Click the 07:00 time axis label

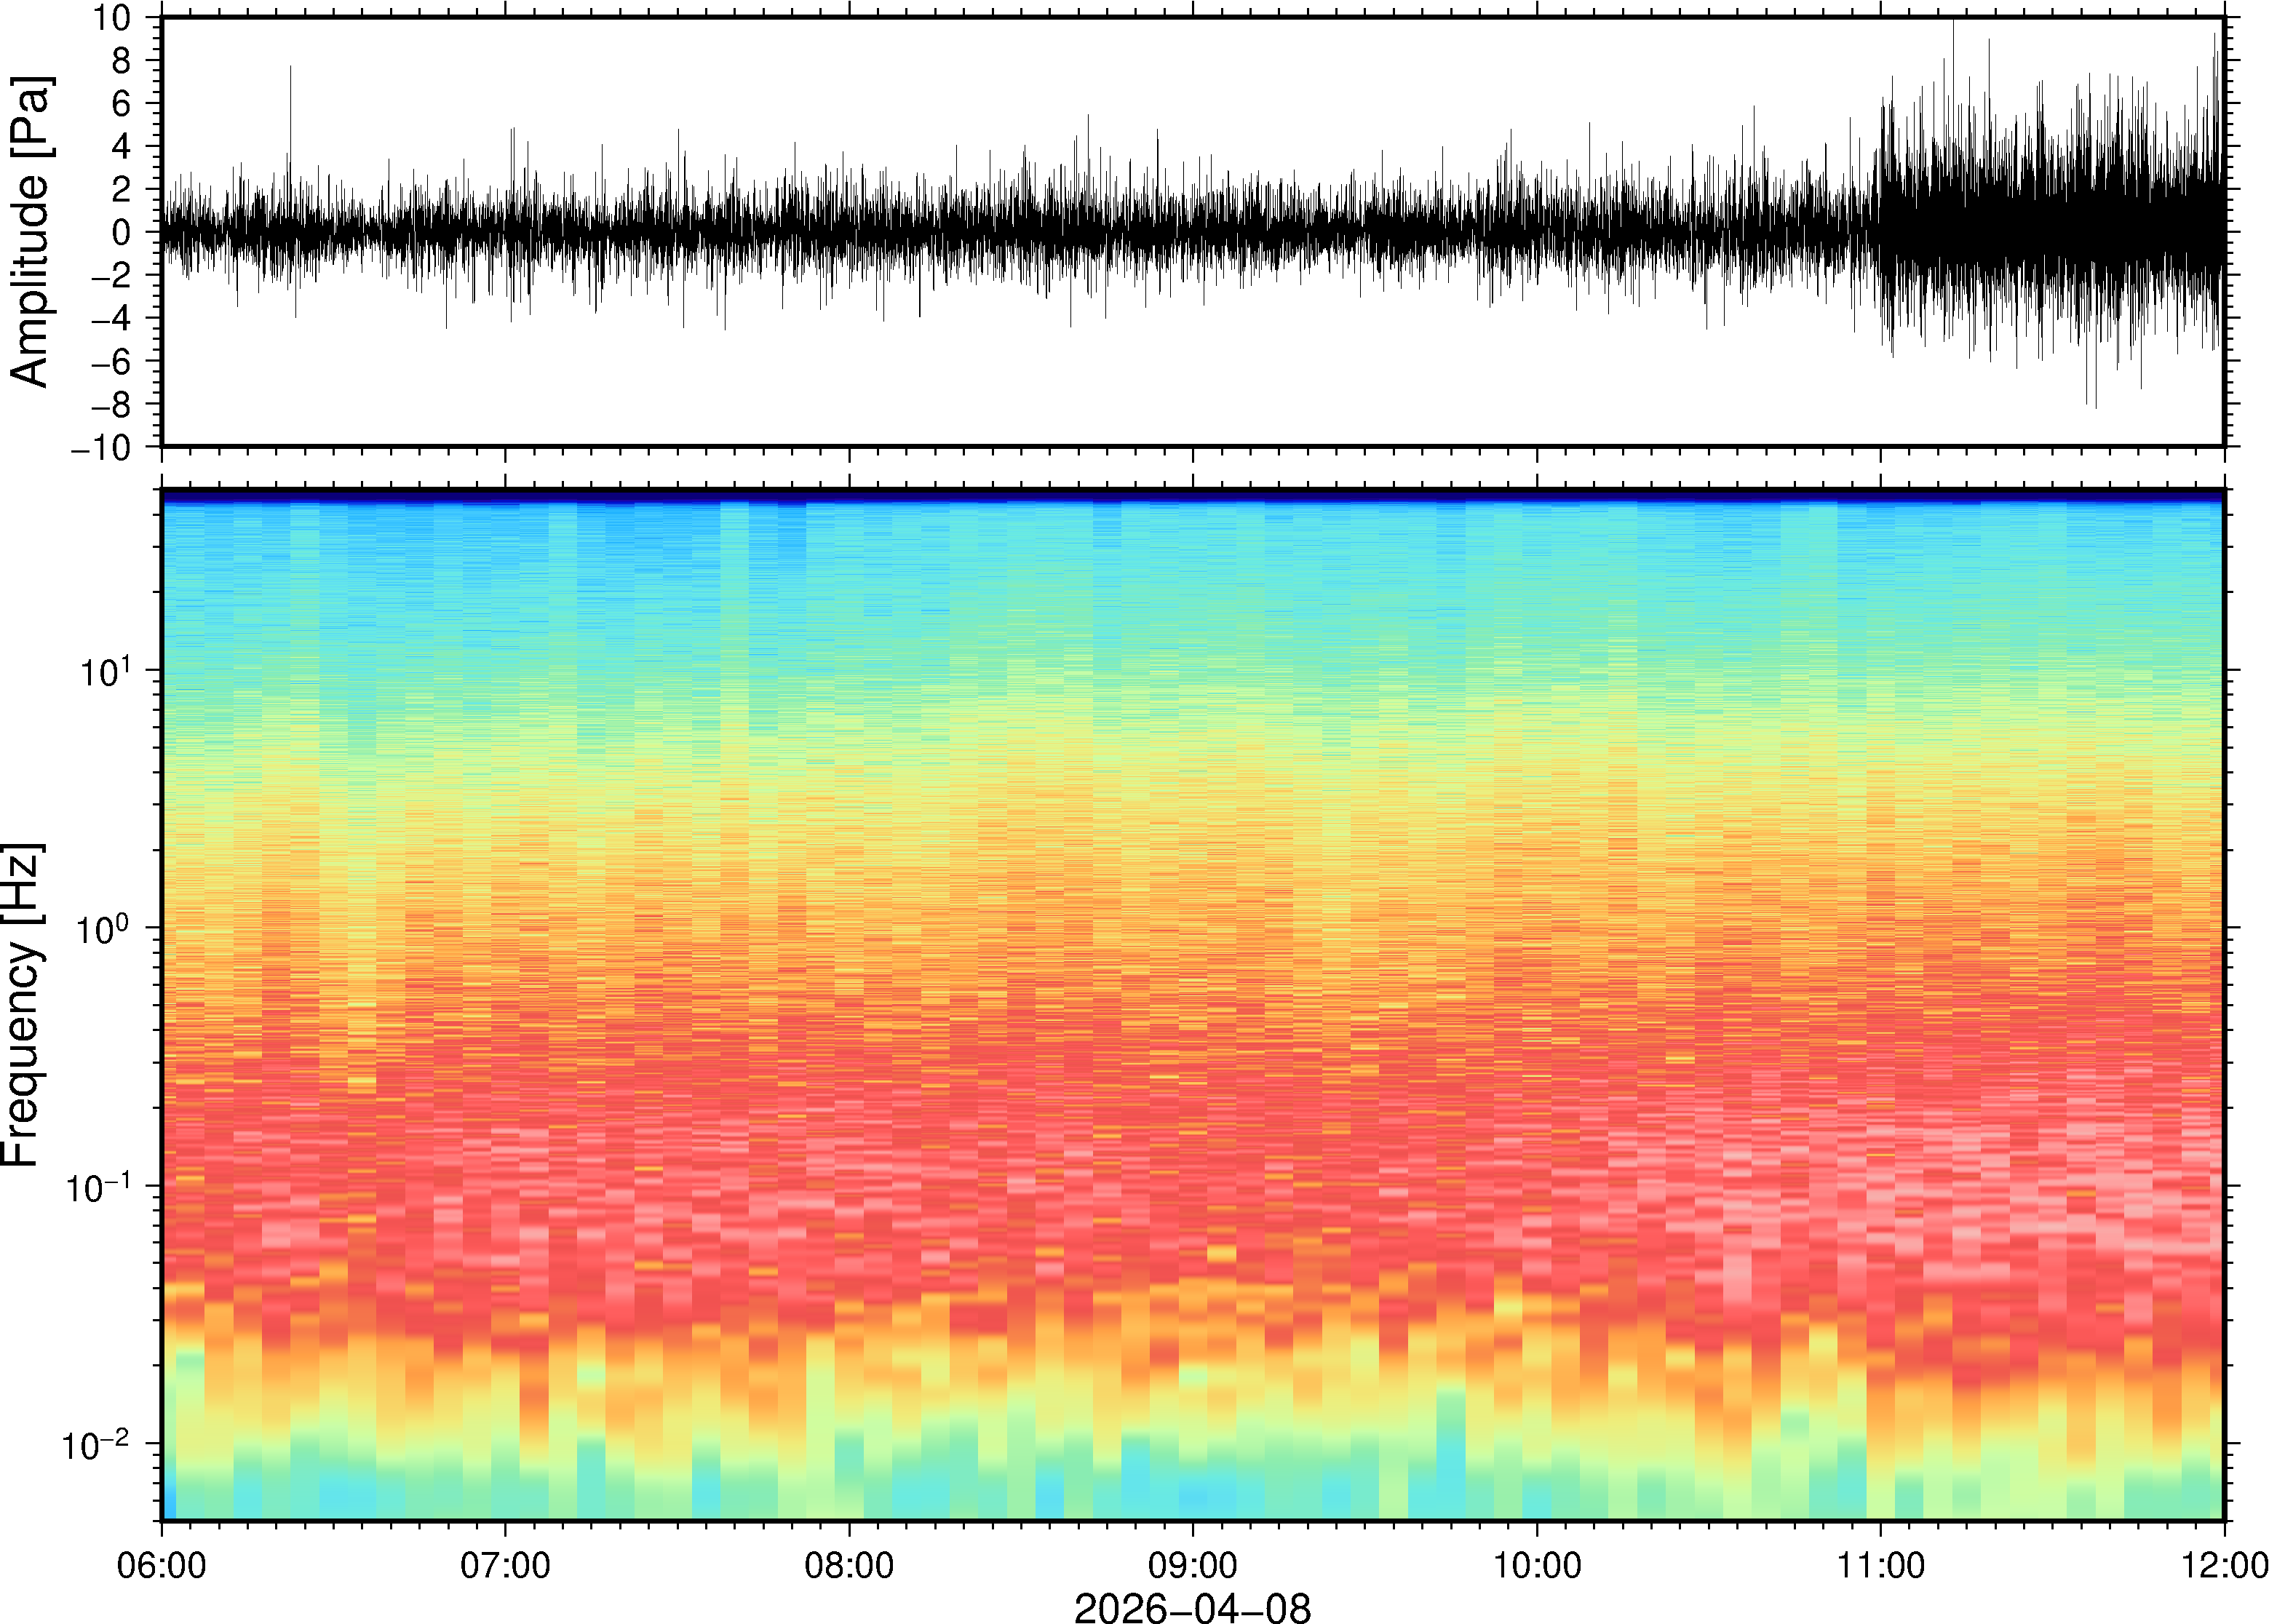[505, 1564]
